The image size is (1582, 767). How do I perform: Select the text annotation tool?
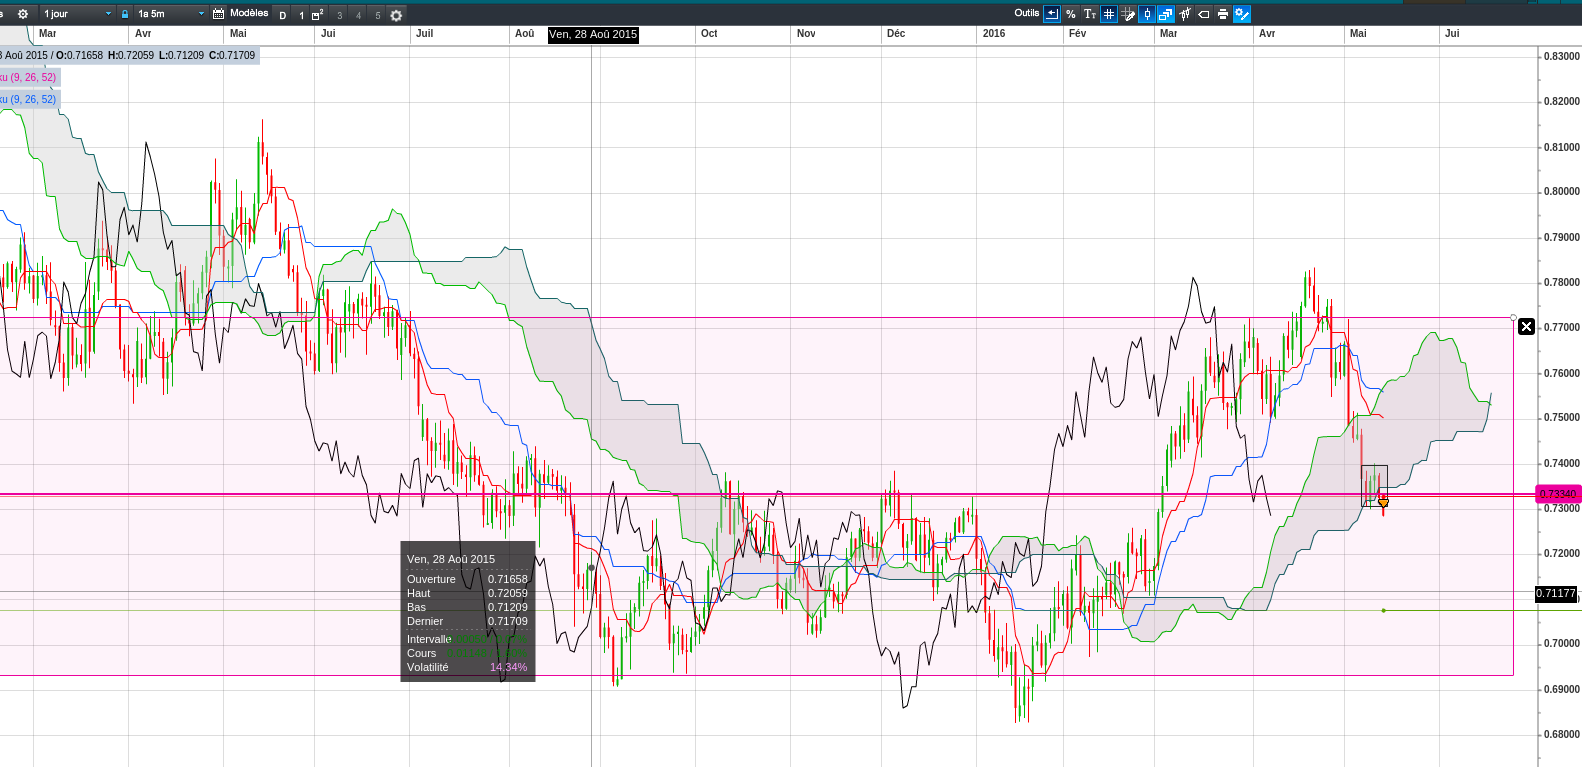point(1090,14)
